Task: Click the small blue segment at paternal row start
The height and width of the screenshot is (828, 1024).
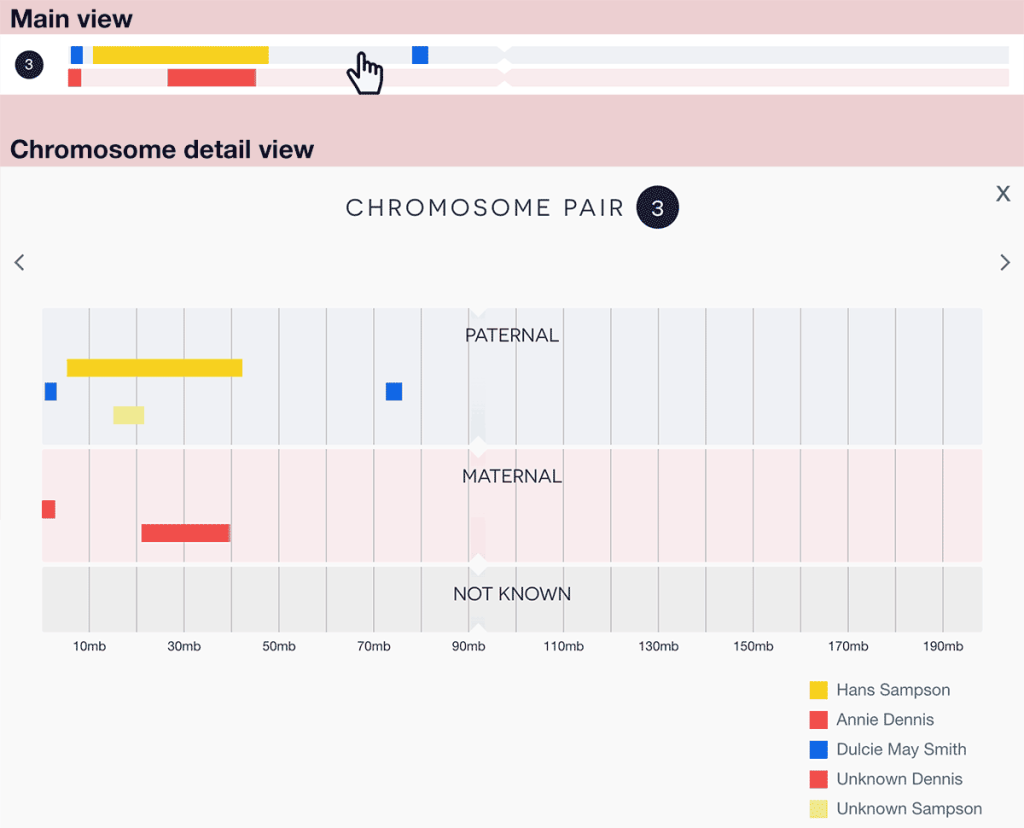Action: click(50, 391)
